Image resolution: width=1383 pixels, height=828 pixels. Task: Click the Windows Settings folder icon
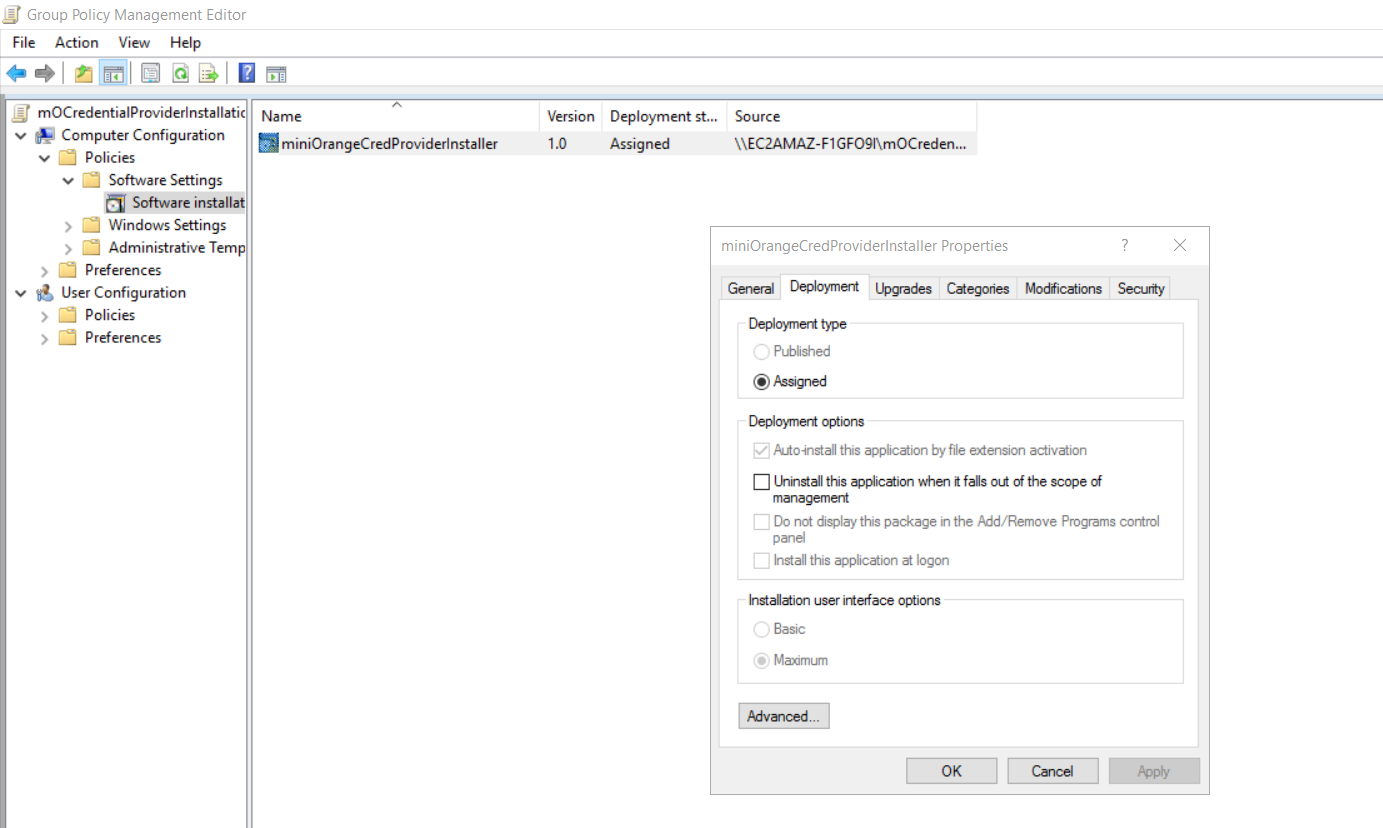92,225
